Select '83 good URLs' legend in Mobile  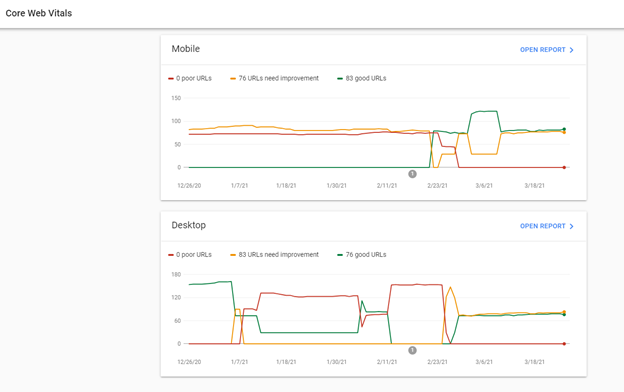pos(362,78)
